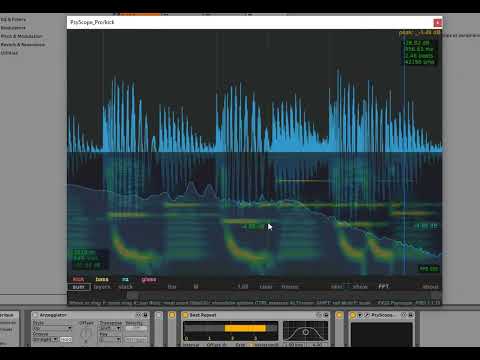The height and width of the screenshot is (360, 480).
Task: Open the EQ & Filters browser category
Action: point(13,20)
